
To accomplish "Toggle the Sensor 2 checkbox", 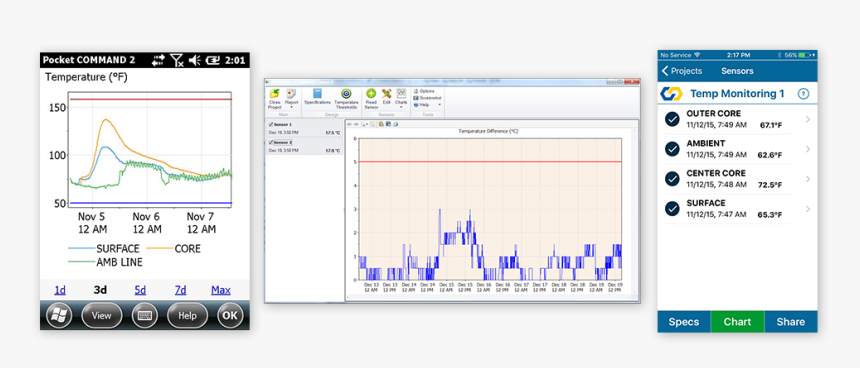I will point(271,142).
